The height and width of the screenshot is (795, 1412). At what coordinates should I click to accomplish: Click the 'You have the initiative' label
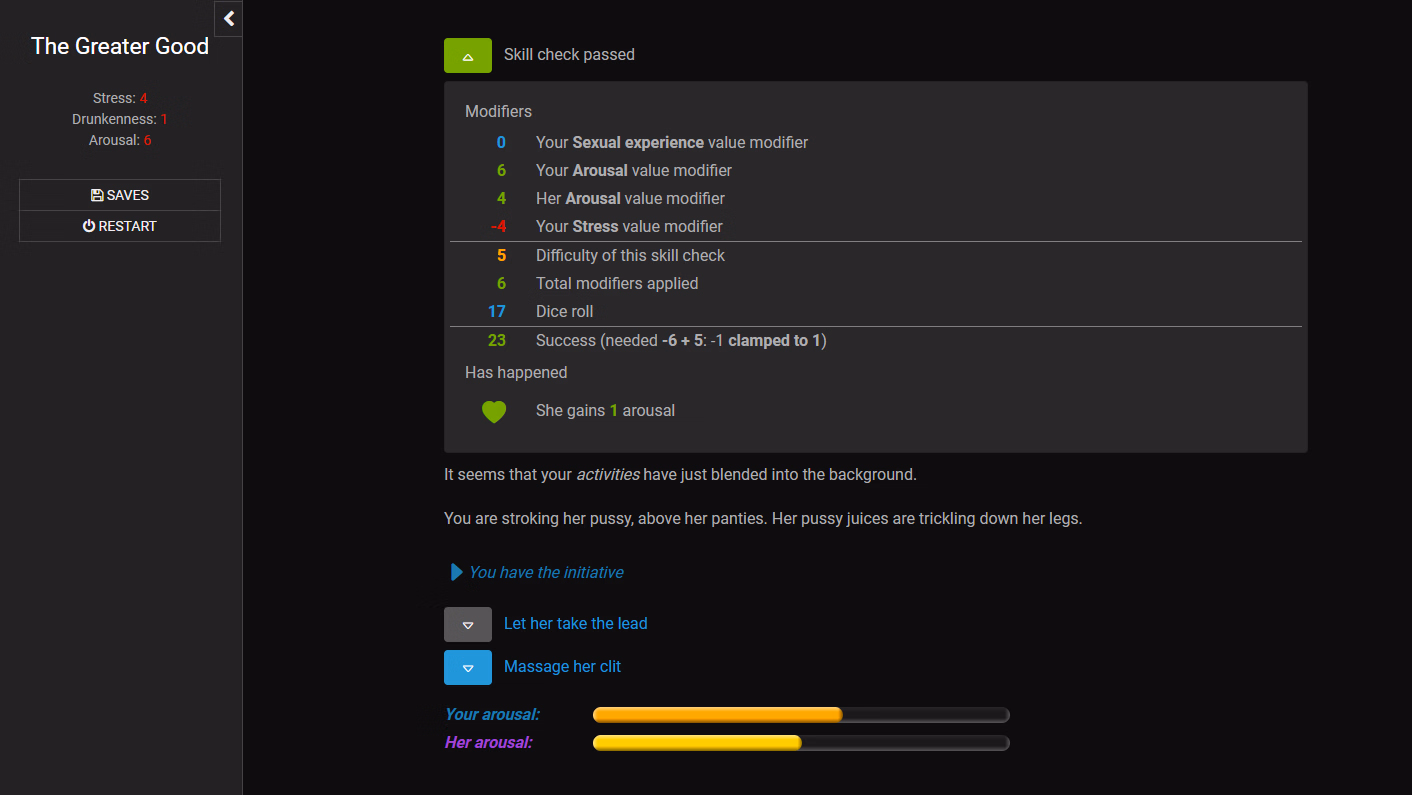point(546,571)
